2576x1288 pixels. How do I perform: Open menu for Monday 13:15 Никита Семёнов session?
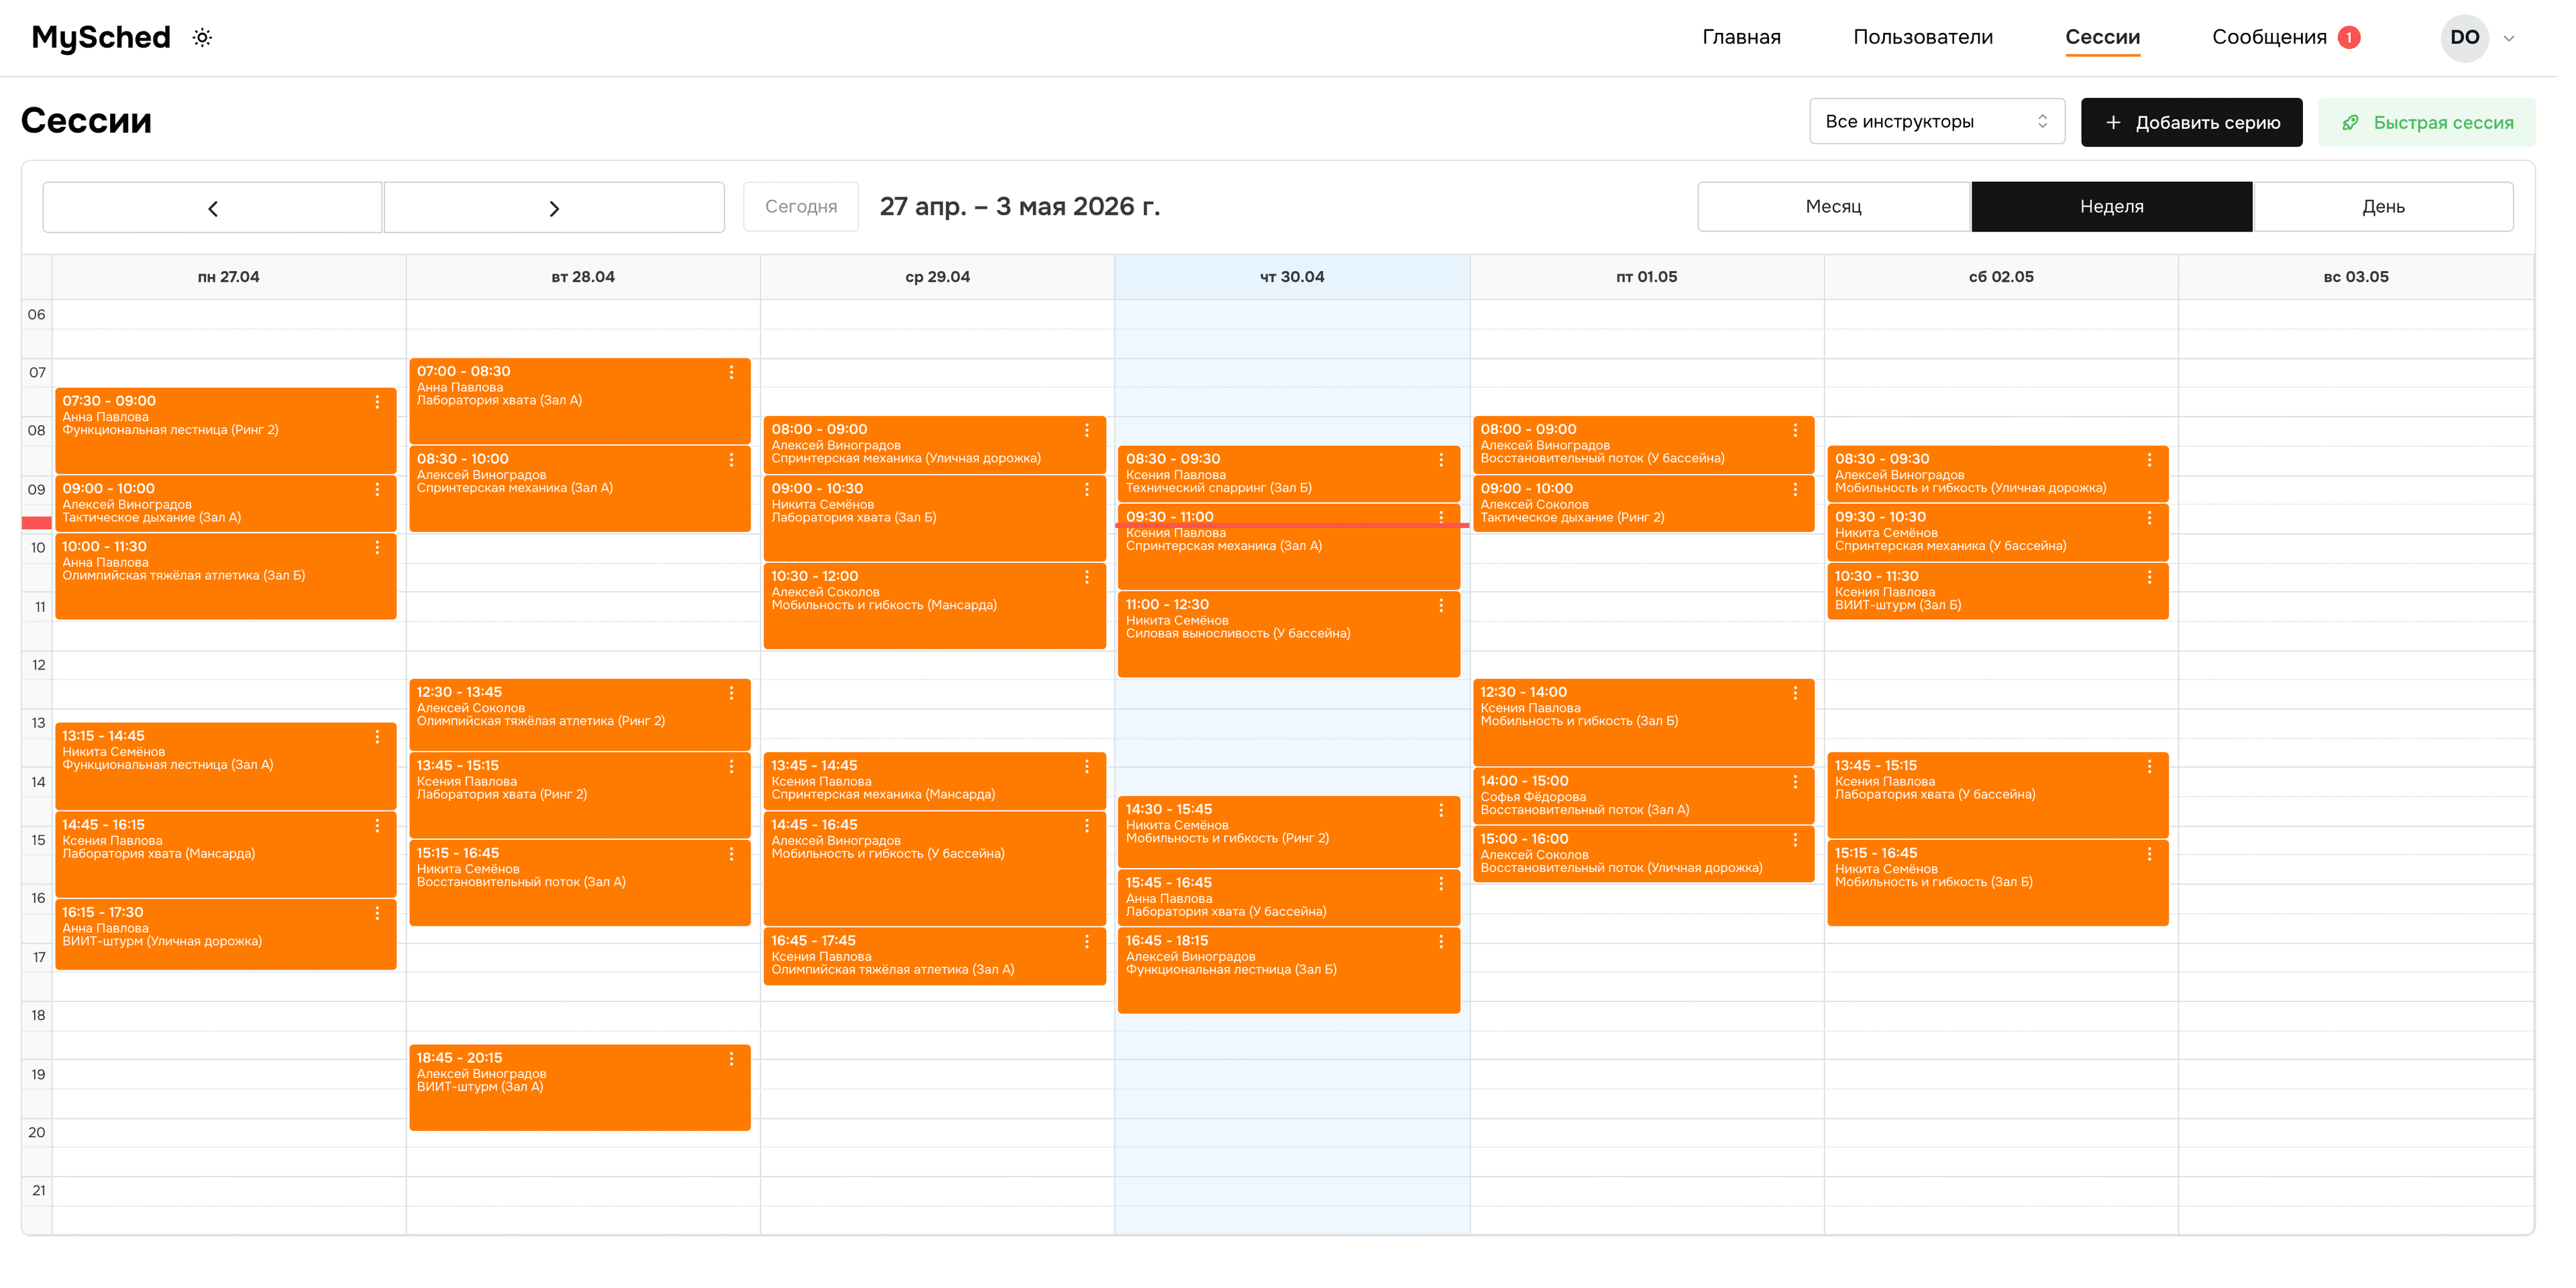(377, 737)
